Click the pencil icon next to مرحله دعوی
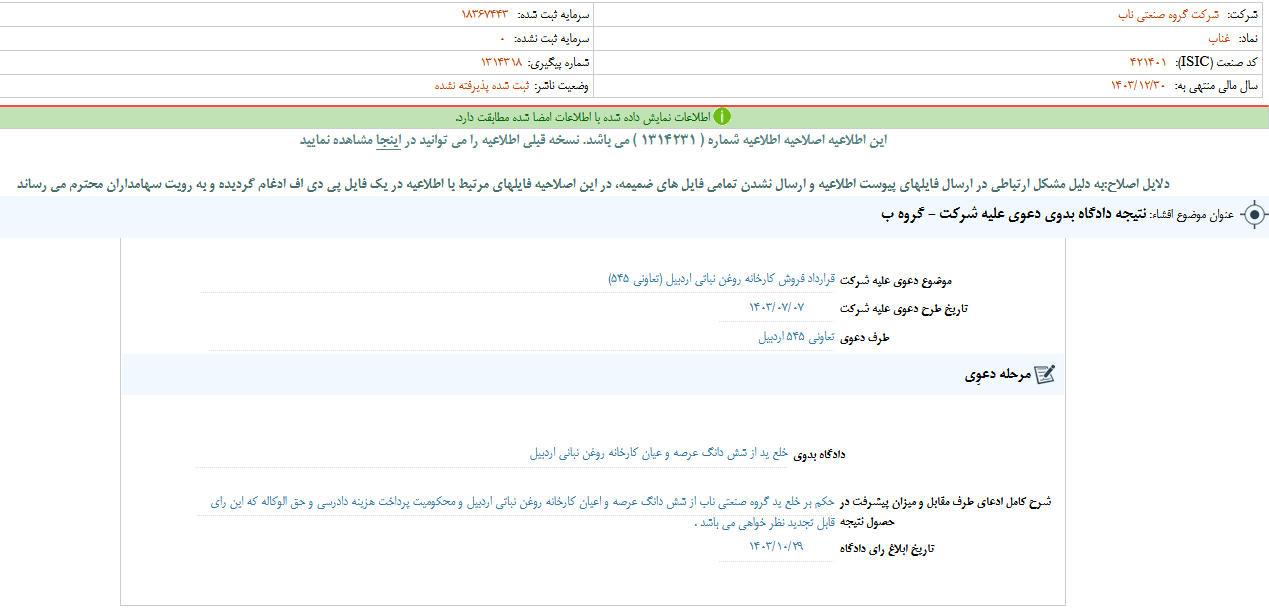 (x=1044, y=373)
